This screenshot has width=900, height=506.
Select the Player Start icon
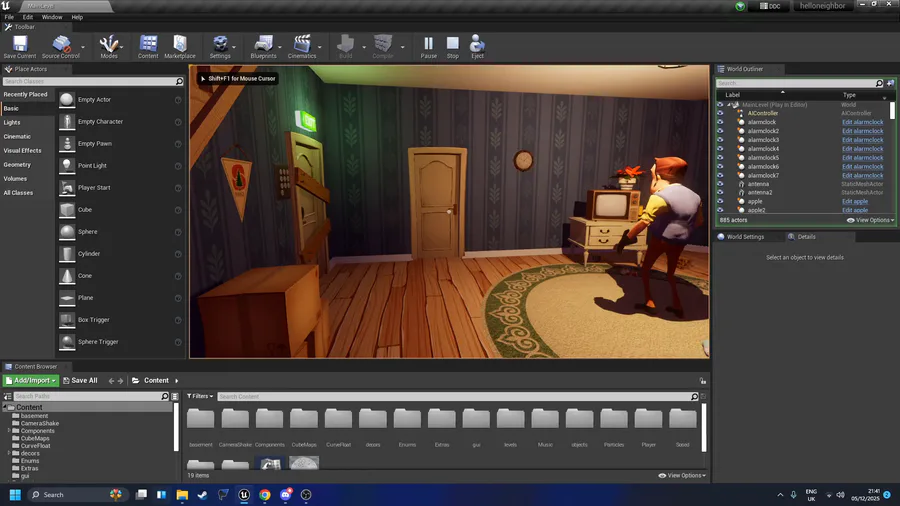(x=67, y=188)
